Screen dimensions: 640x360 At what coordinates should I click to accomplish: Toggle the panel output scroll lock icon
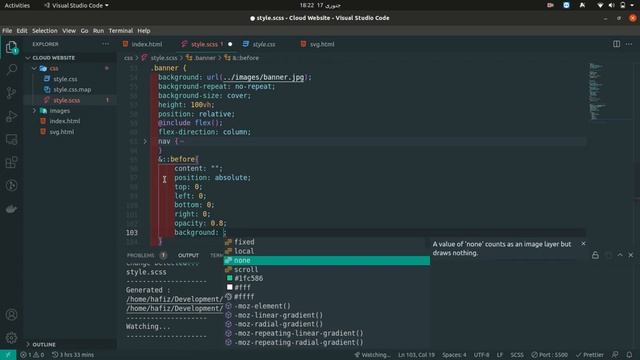pyautogui.click(x=595, y=255)
